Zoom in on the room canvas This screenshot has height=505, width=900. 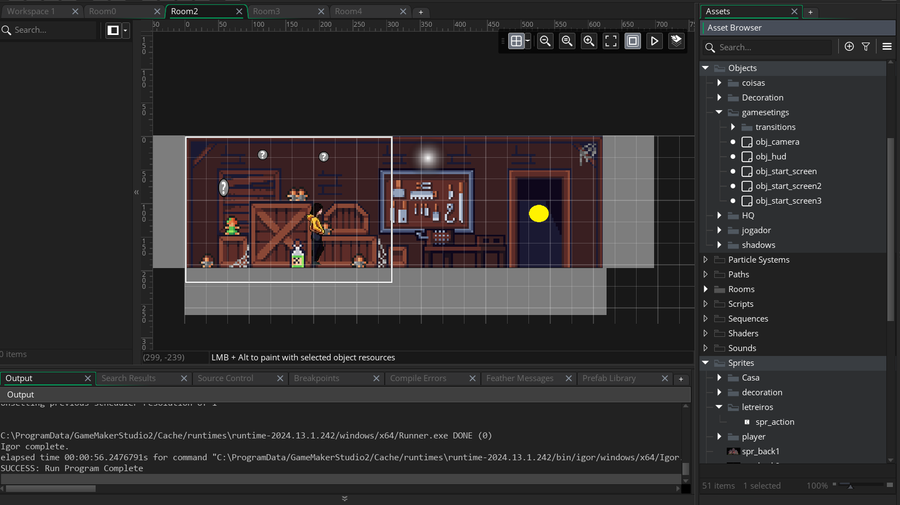point(588,41)
